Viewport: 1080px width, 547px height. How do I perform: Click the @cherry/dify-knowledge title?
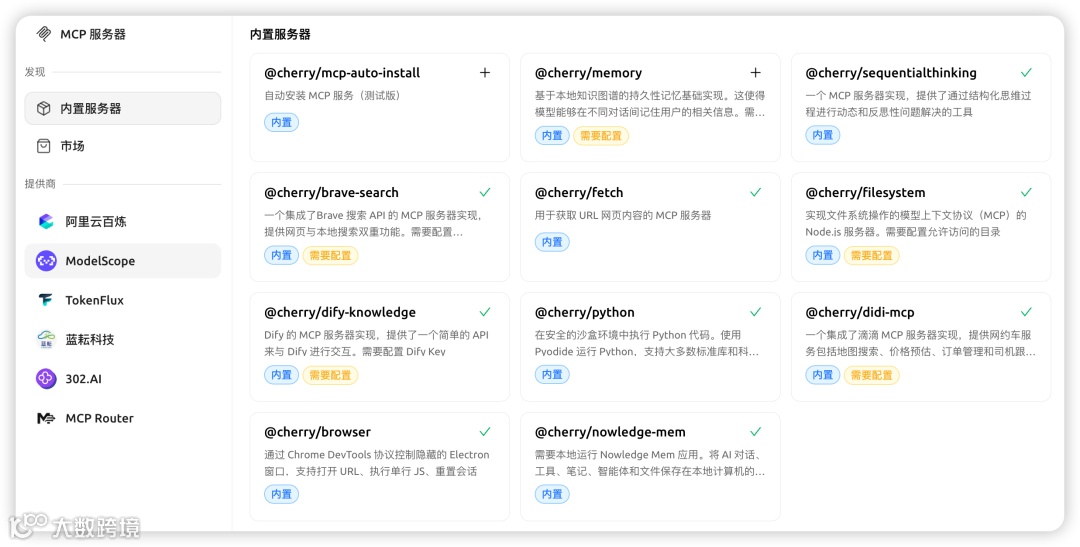tap(340, 313)
